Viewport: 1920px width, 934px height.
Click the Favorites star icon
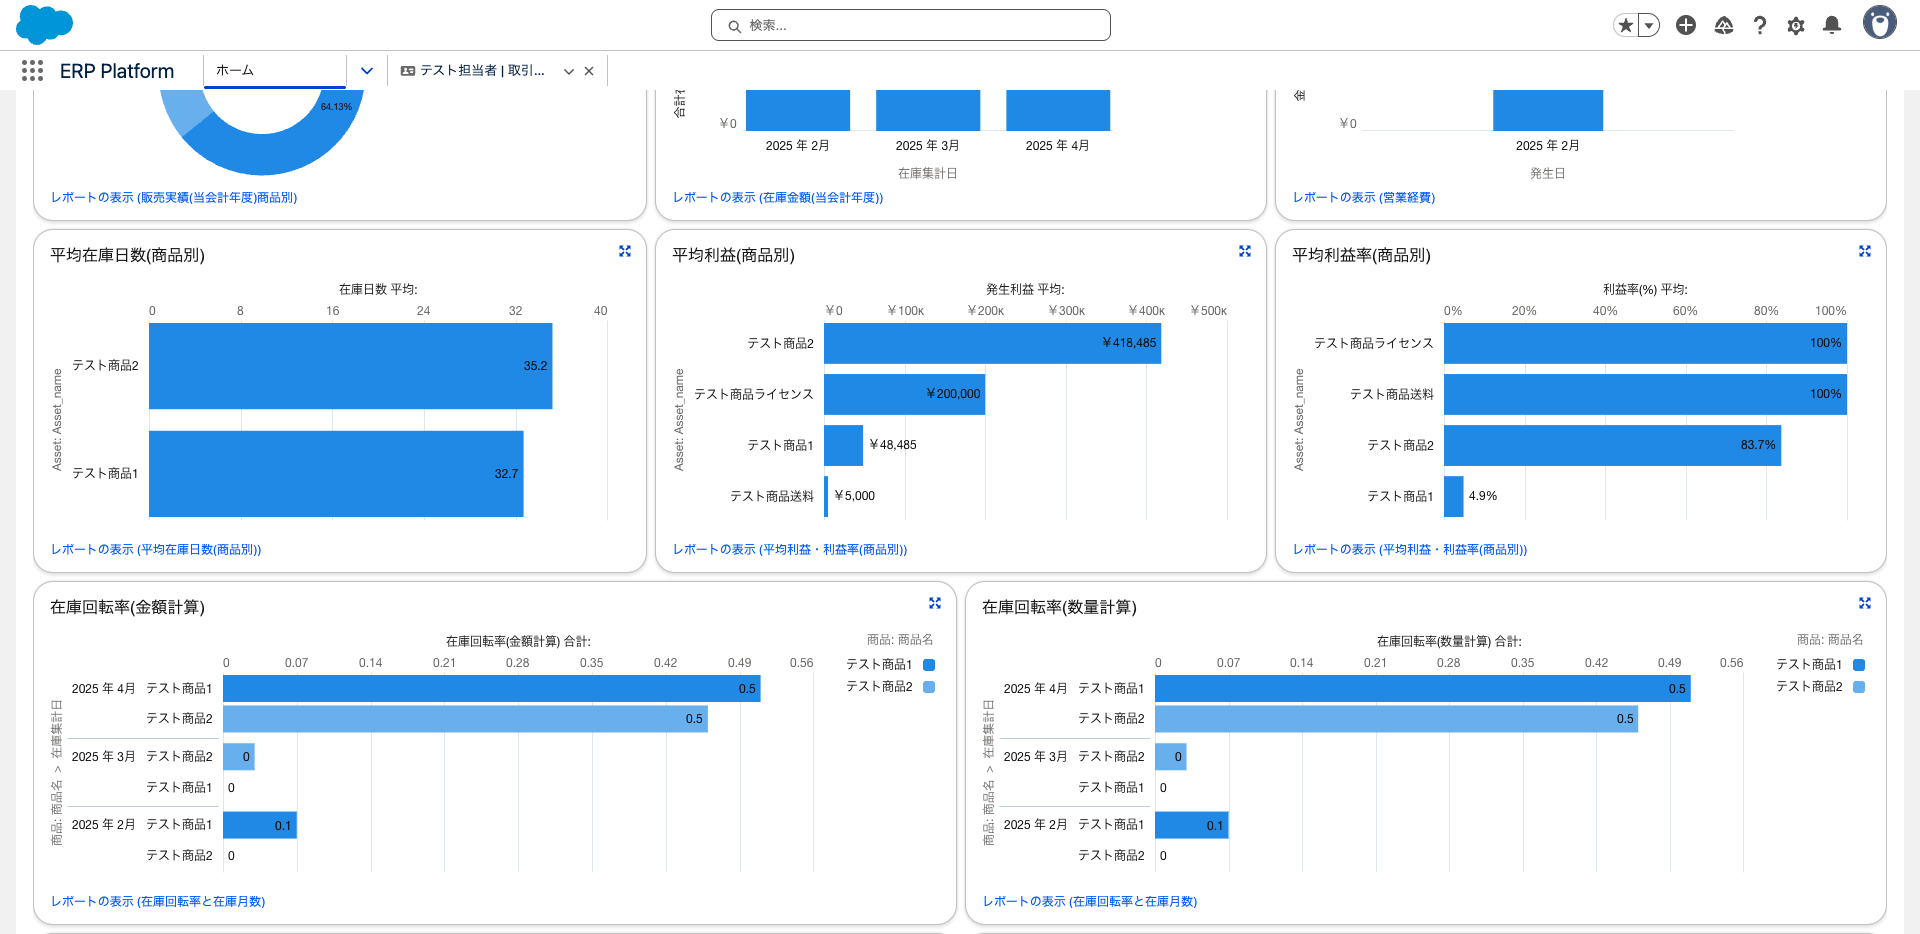pos(1626,25)
